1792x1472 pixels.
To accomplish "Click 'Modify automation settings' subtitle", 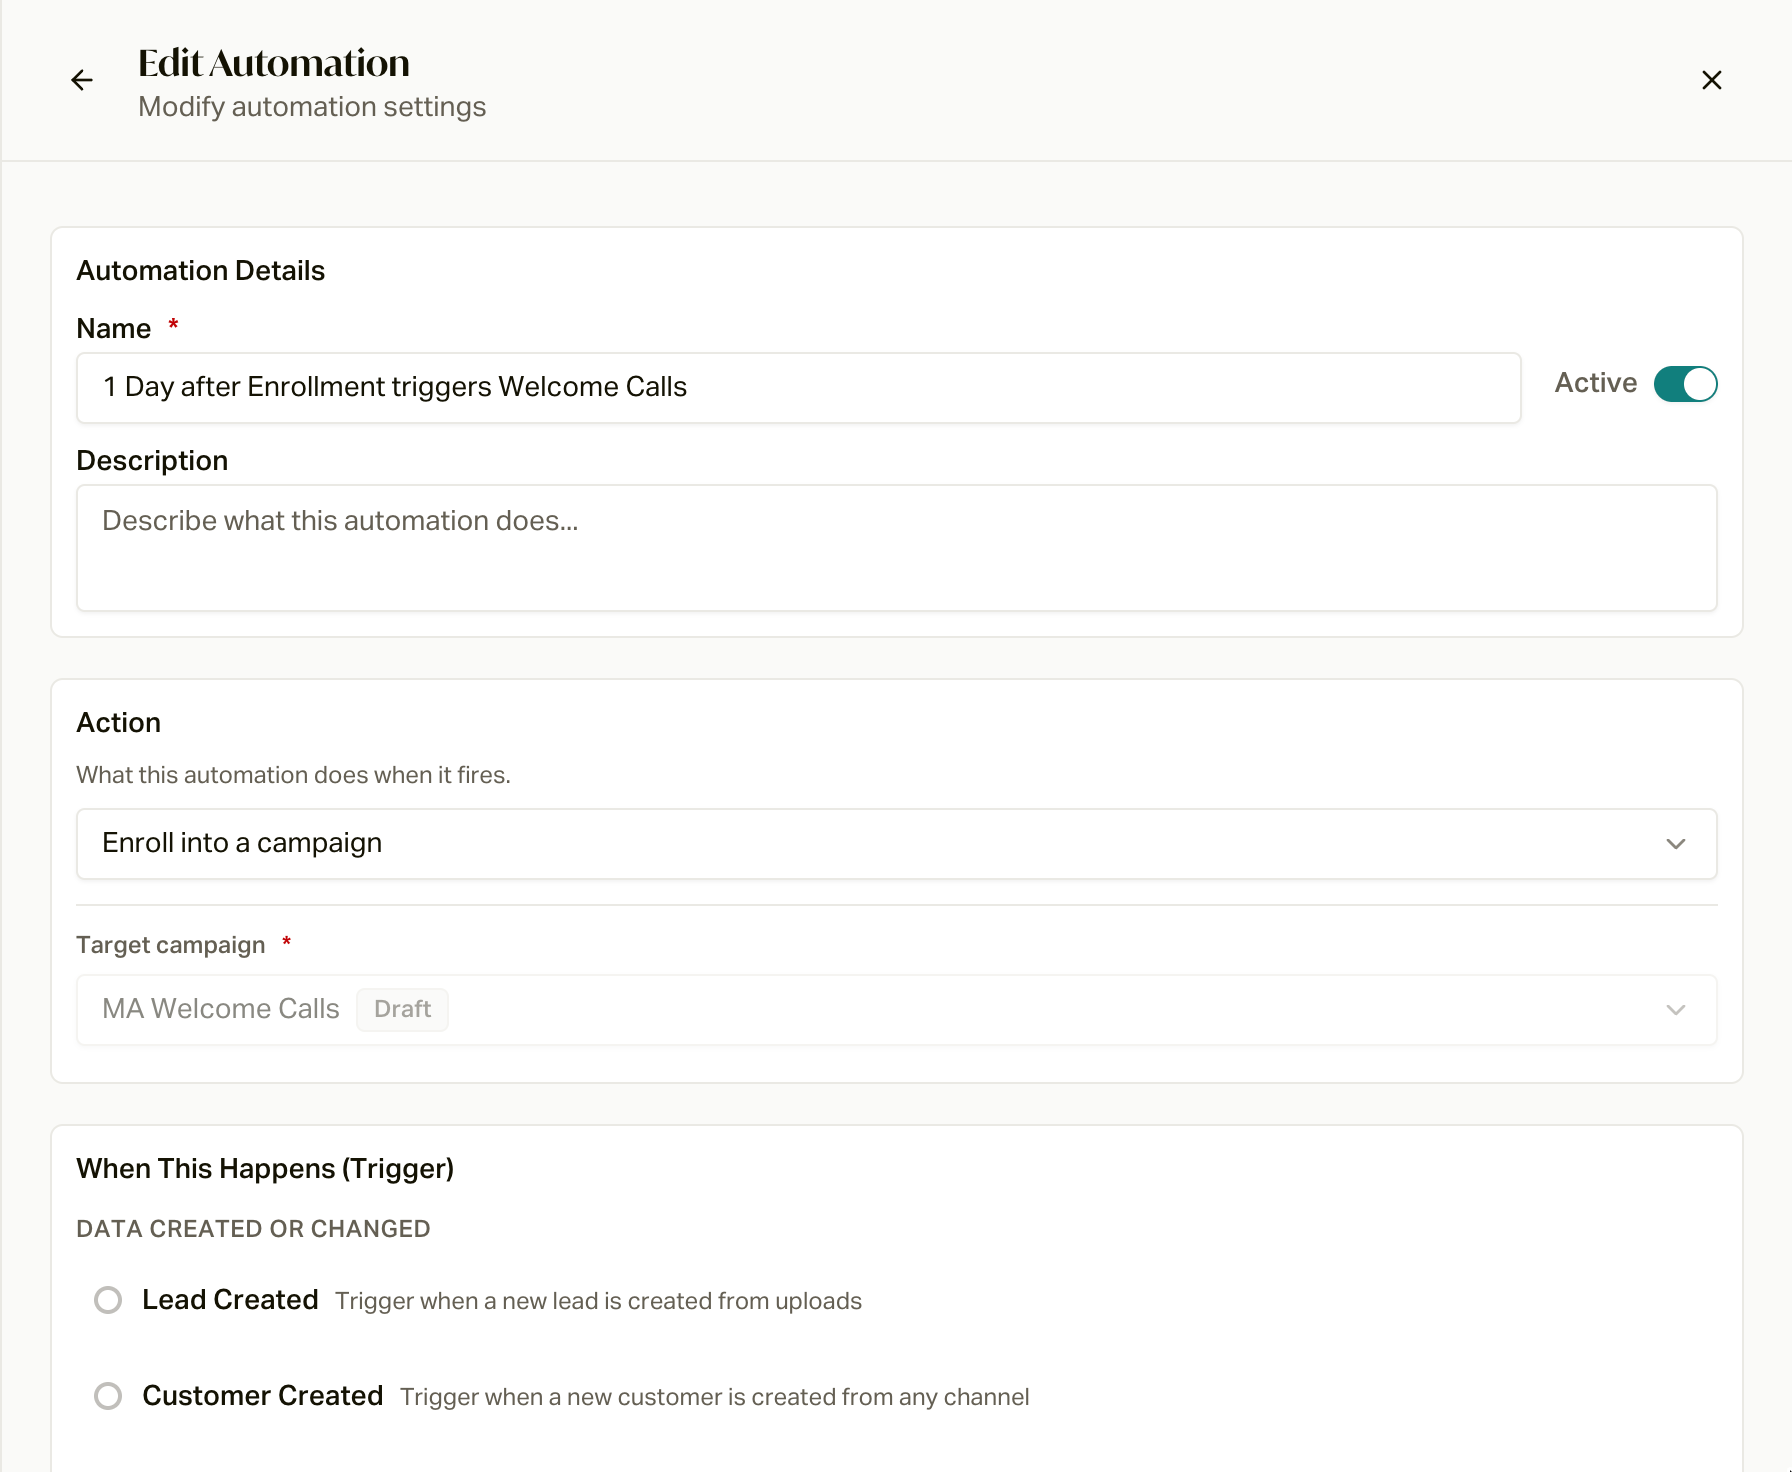I will coord(312,107).
